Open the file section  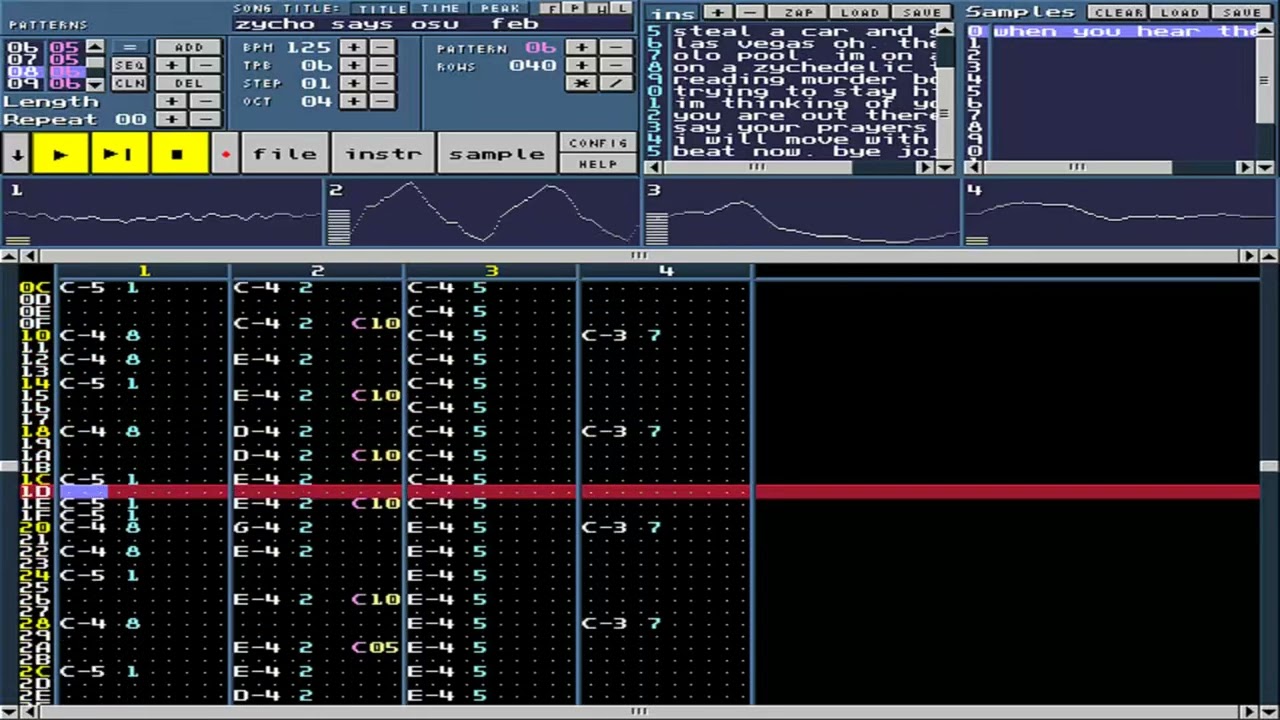coord(285,154)
